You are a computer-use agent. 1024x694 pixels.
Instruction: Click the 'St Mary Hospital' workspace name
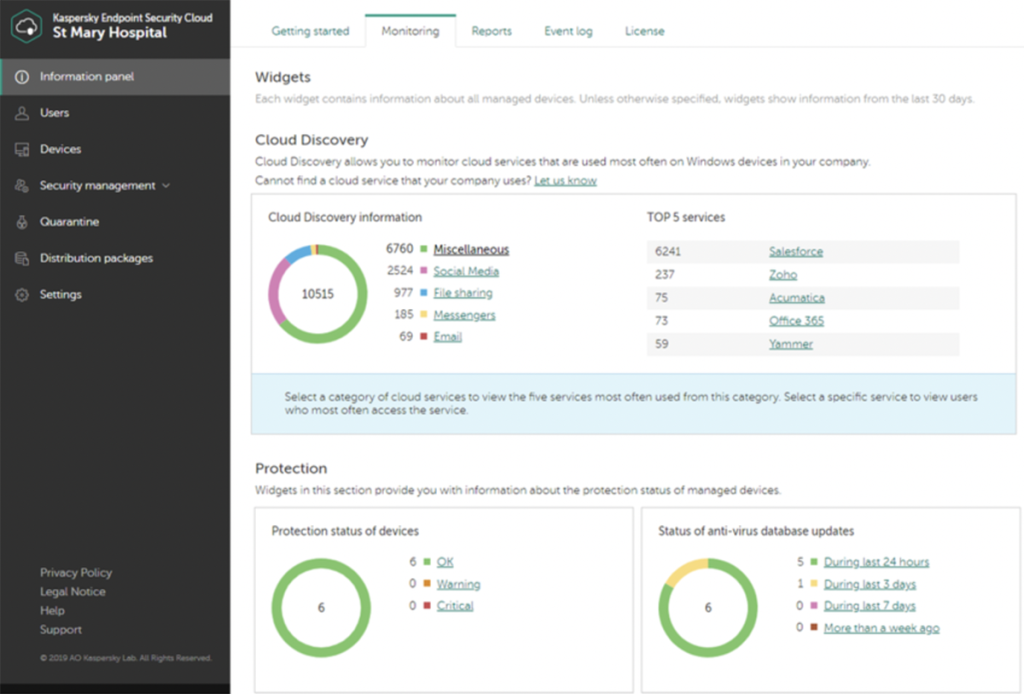(x=110, y=33)
